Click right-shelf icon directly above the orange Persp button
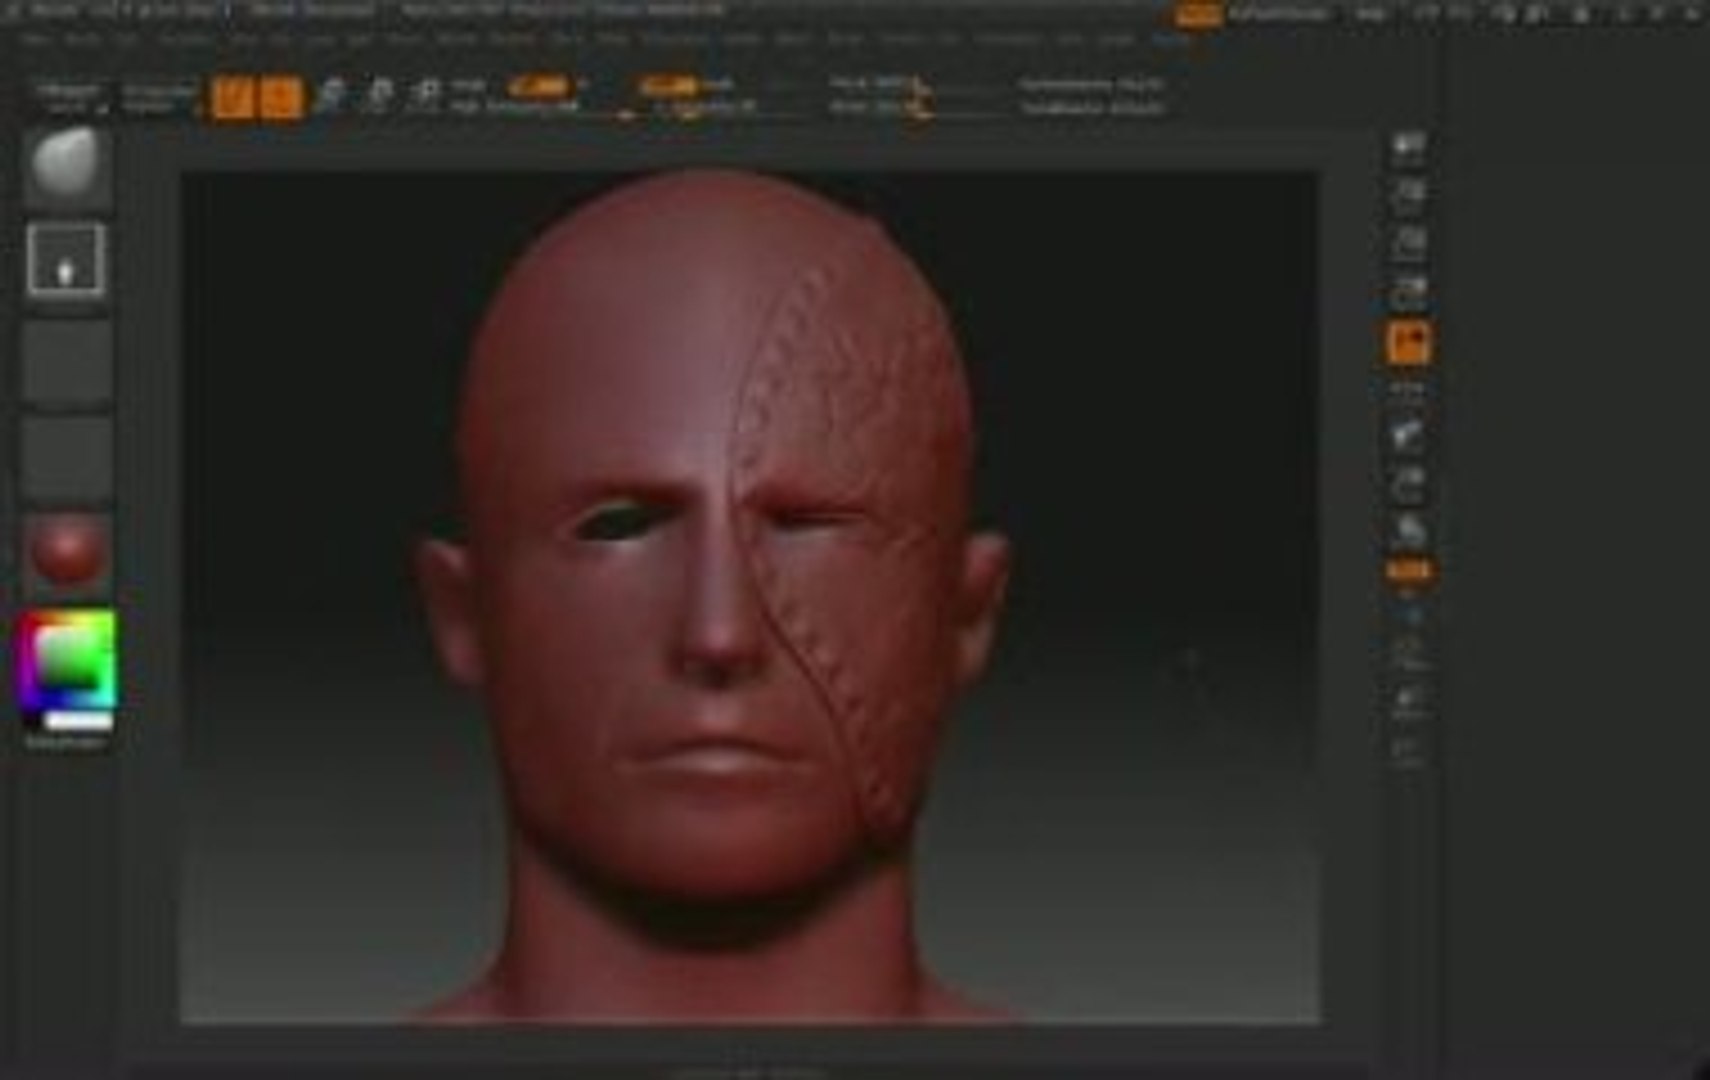The height and width of the screenshot is (1080, 1710). point(1408,293)
